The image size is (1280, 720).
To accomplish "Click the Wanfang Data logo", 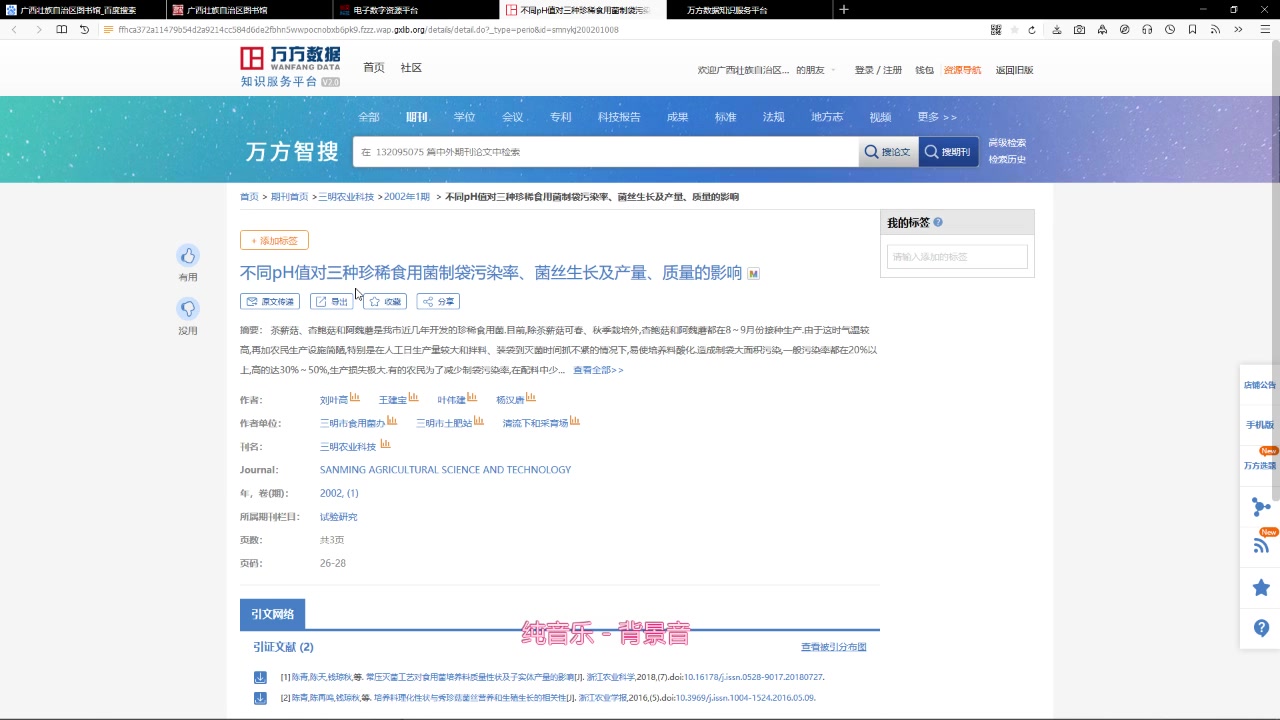I will [290, 67].
